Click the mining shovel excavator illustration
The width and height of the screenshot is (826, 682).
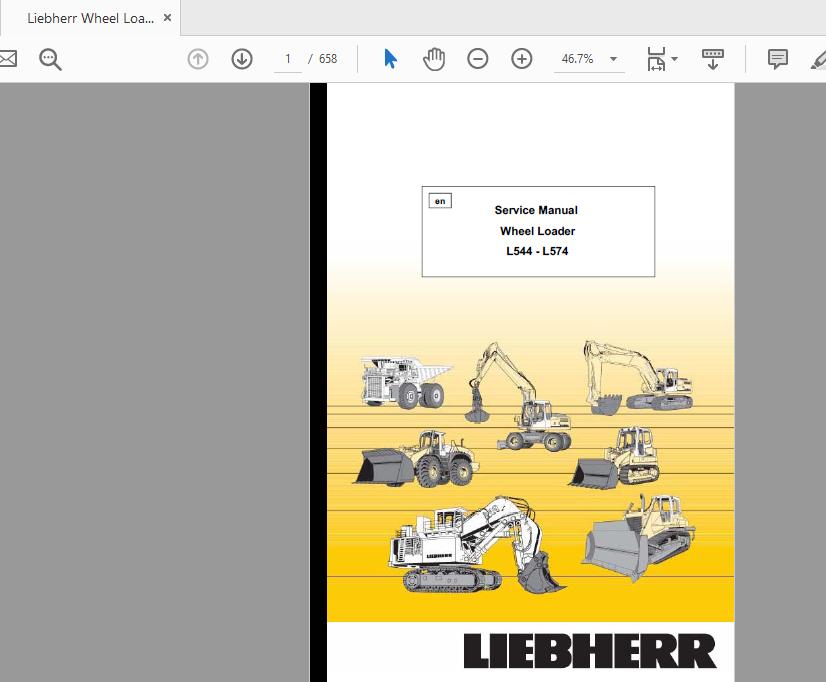(x=476, y=544)
